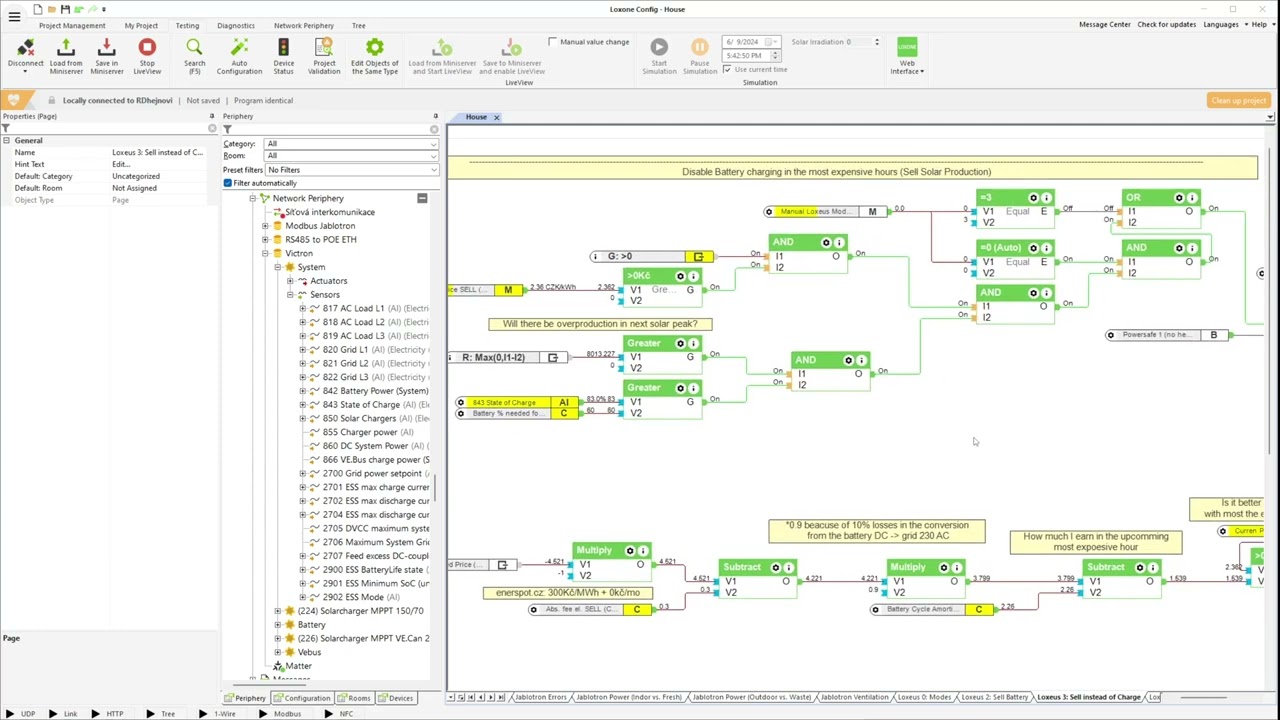Open Search (F5) magnifier icon
The height and width of the screenshot is (720, 1280).
coord(194,47)
